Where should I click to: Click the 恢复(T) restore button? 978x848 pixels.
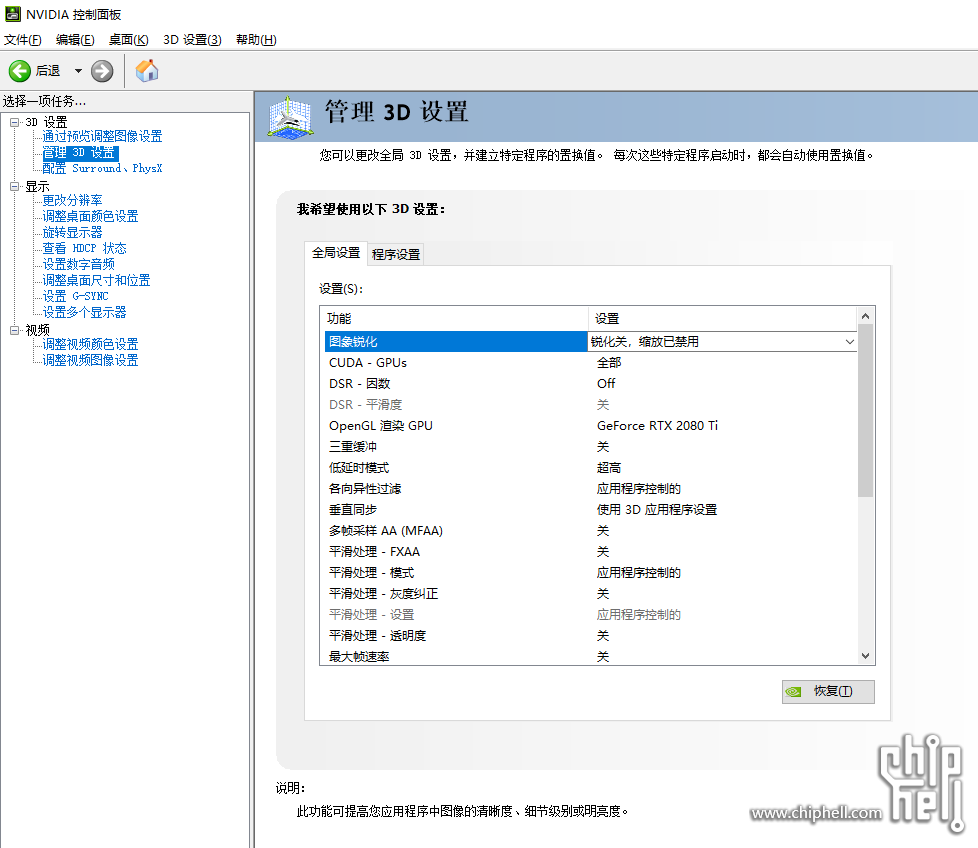click(x=828, y=691)
